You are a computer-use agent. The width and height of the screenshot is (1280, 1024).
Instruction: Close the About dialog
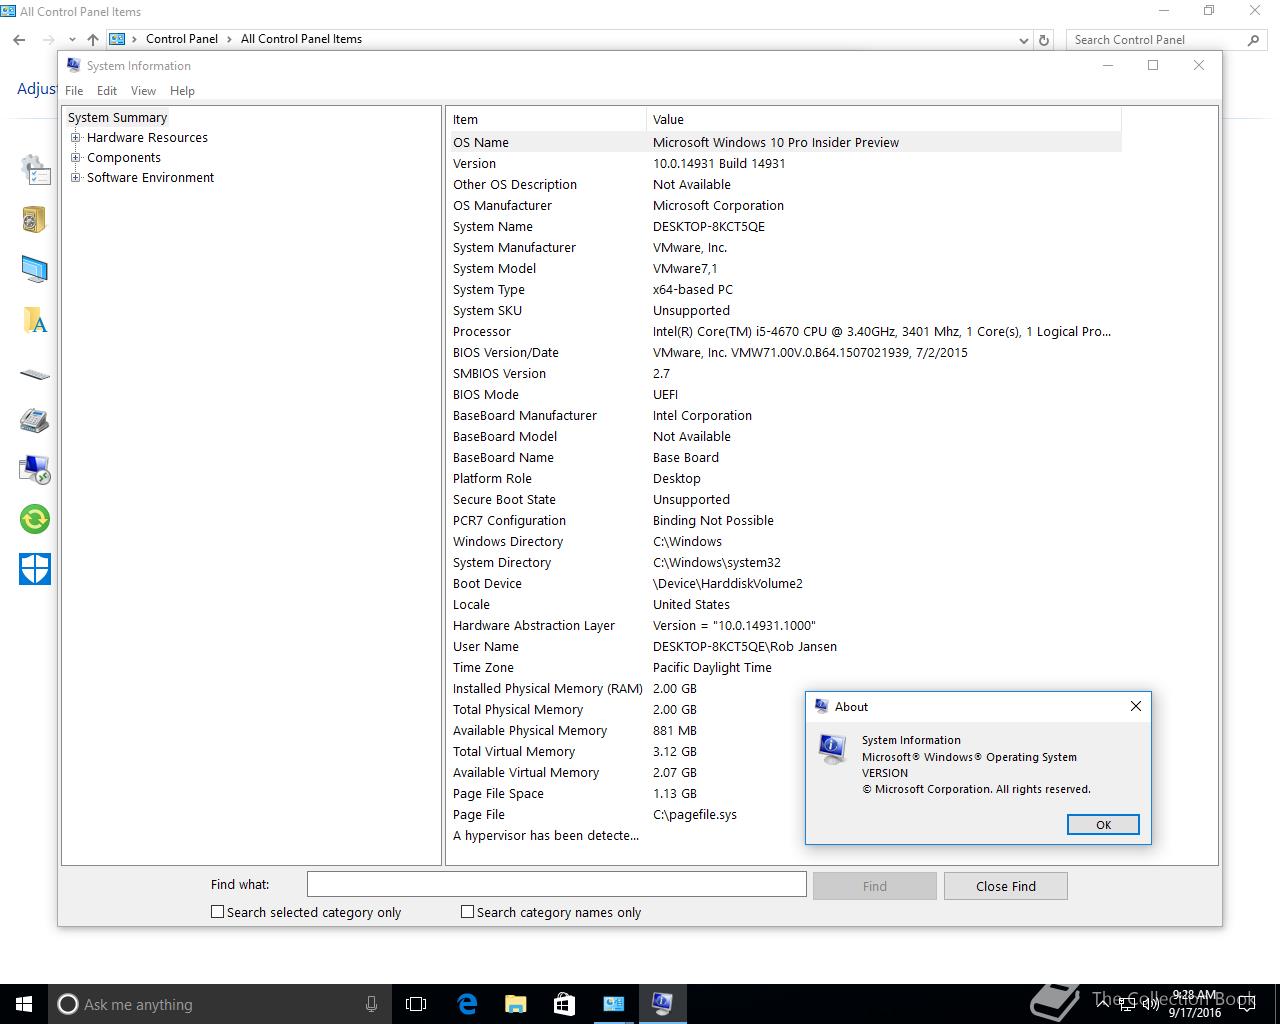[1136, 706]
